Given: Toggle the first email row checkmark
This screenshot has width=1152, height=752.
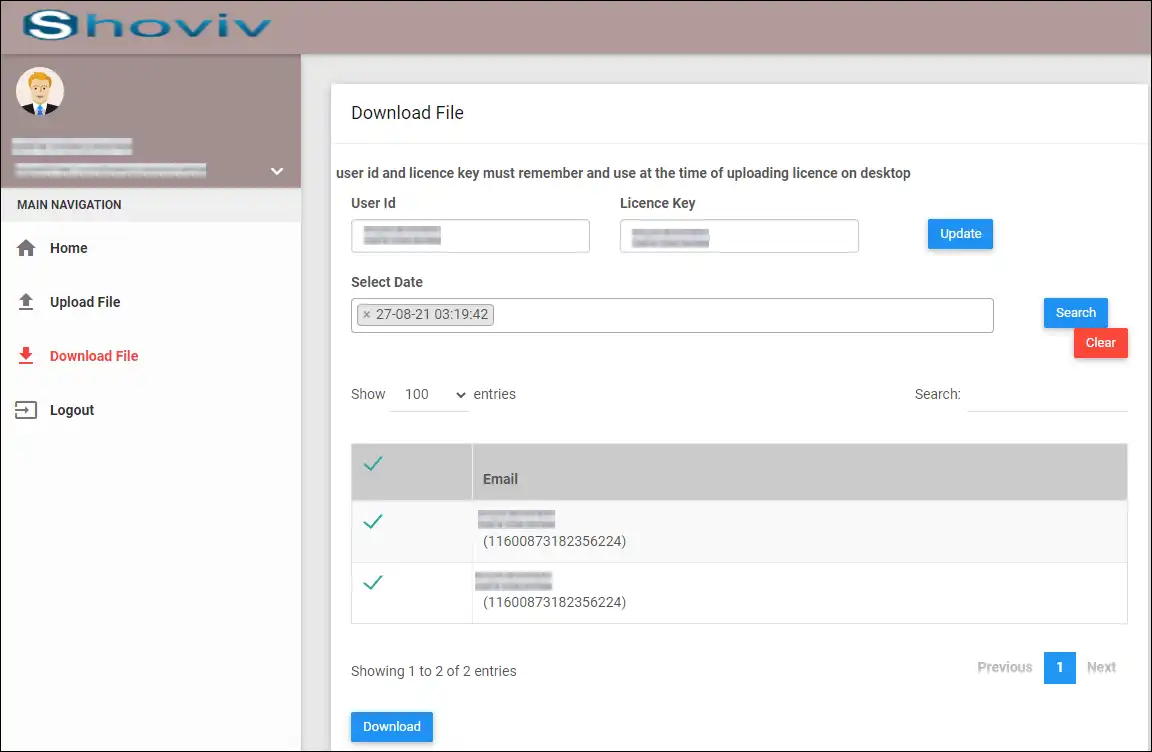Looking at the screenshot, I should click(x=373, y=522).
